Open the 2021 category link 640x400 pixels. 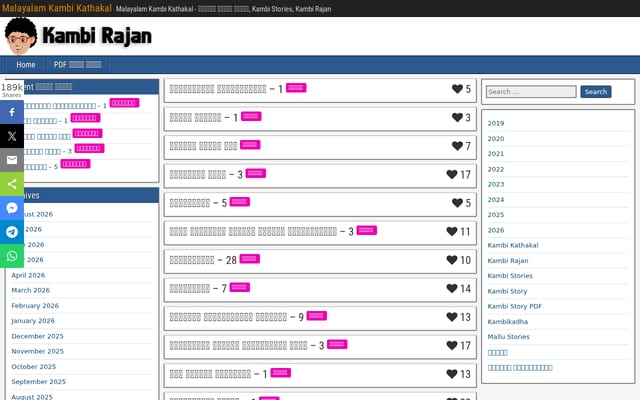coord(496,154)
